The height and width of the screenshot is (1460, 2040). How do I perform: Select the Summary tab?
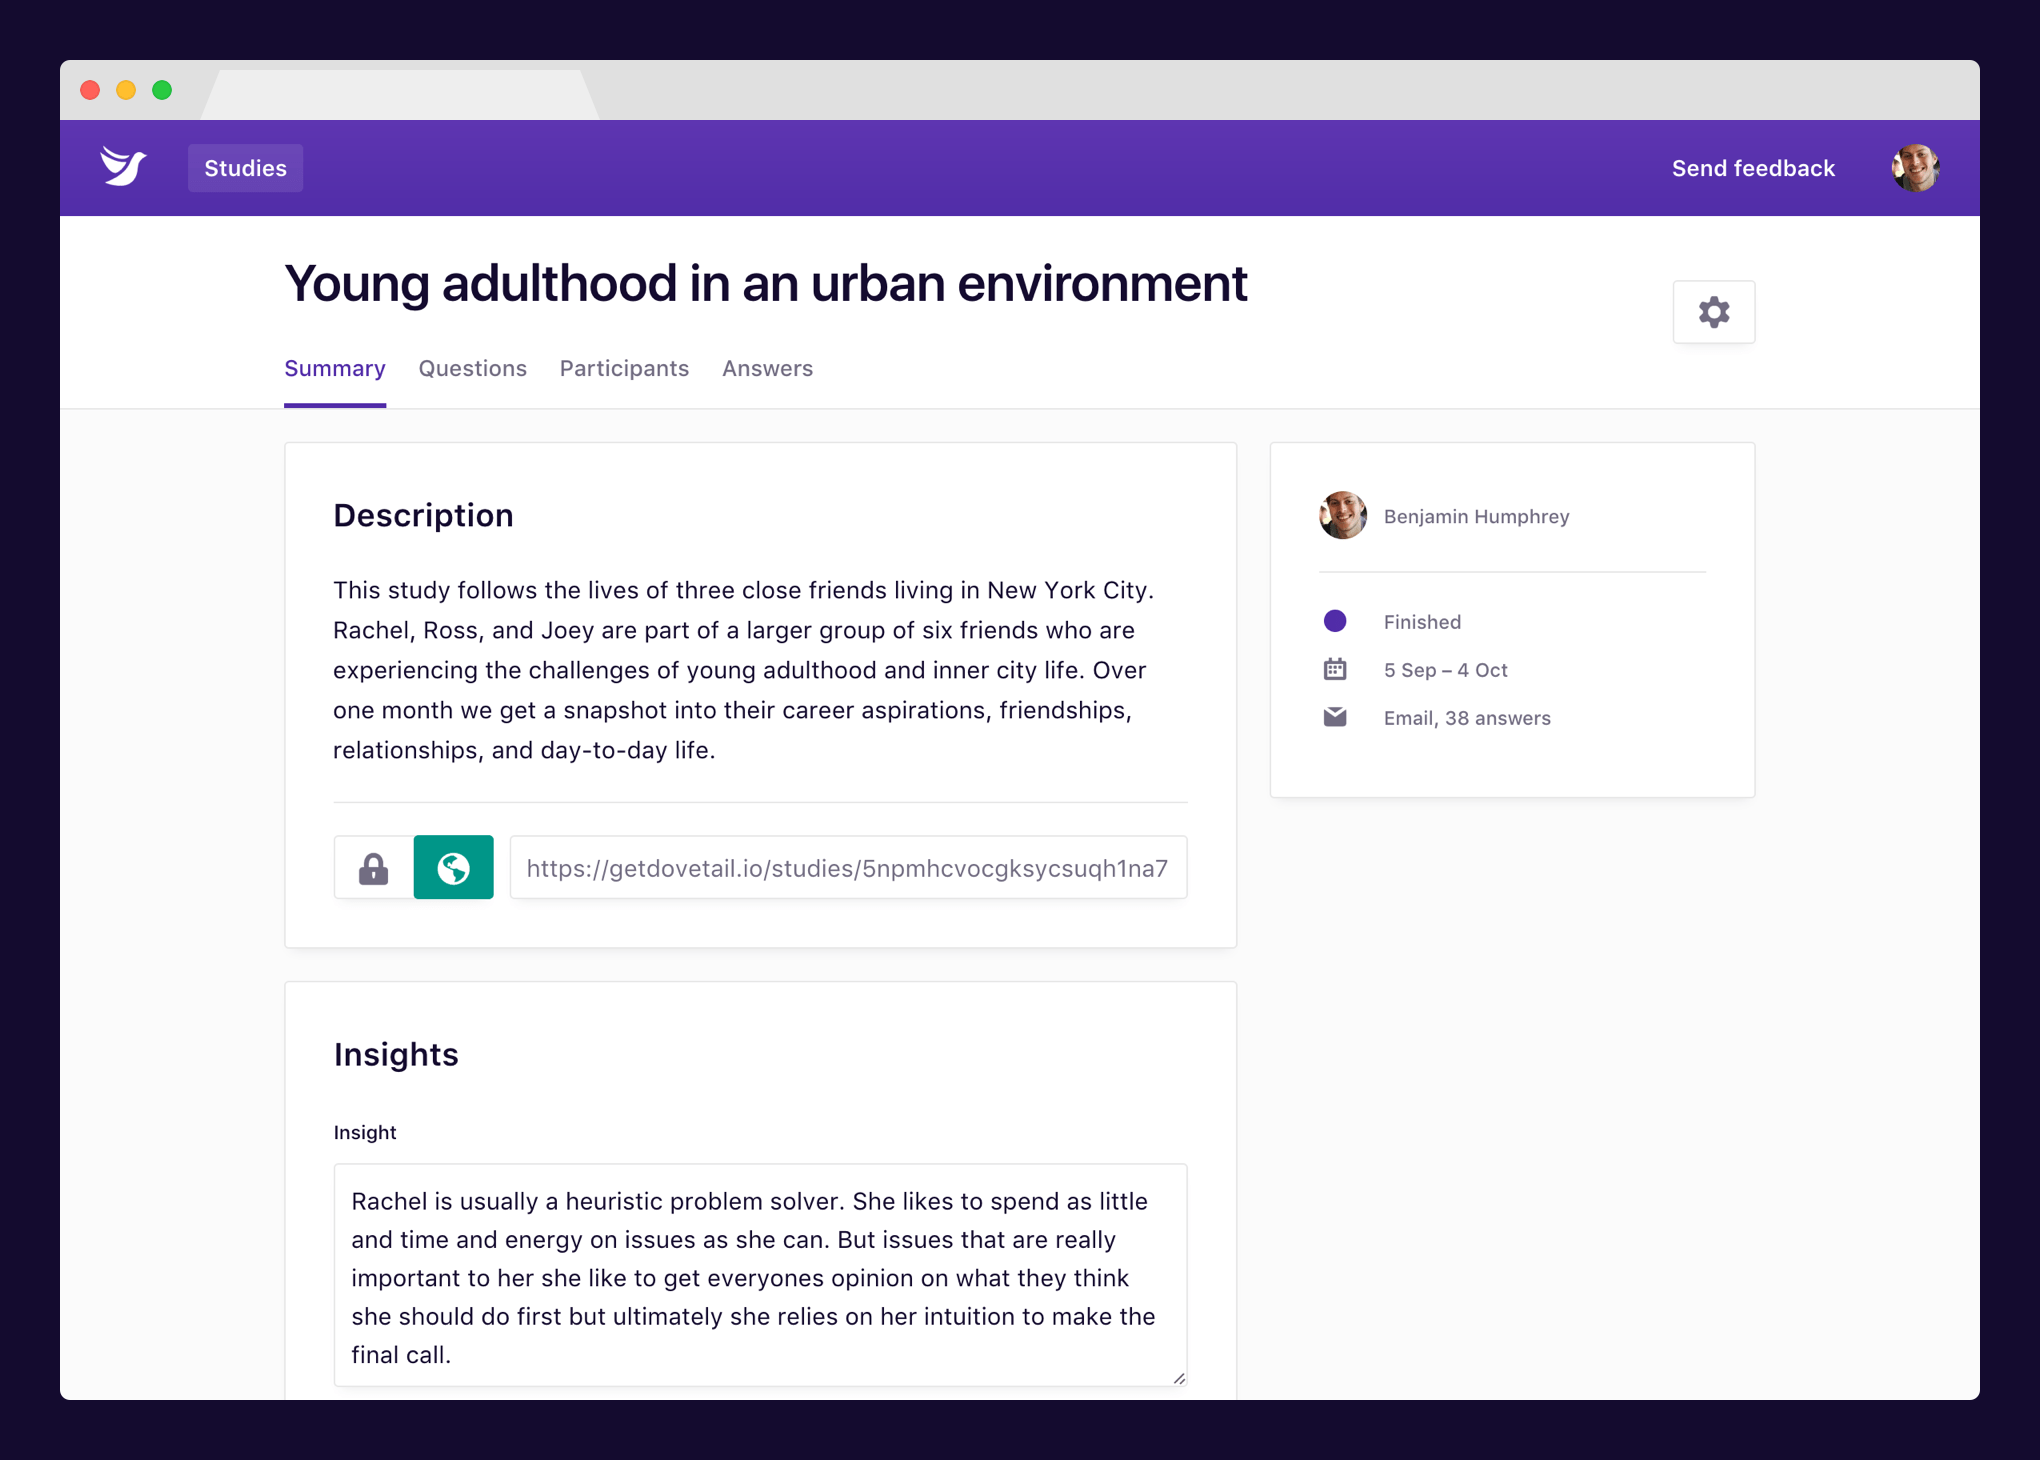tap(334, 369)
